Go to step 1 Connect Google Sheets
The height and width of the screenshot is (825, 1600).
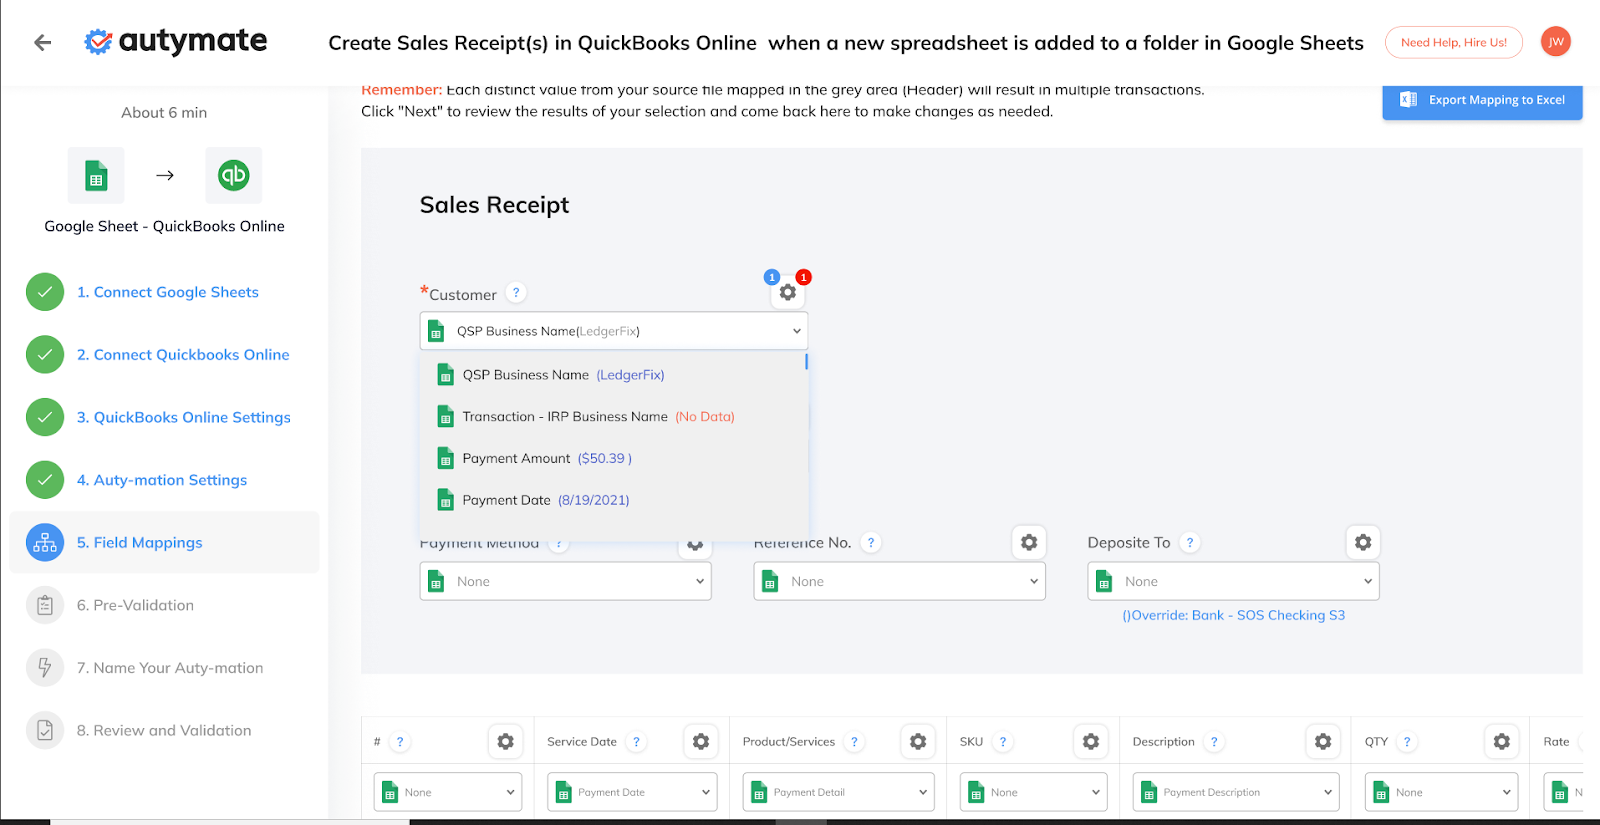[x=167, y=292]
